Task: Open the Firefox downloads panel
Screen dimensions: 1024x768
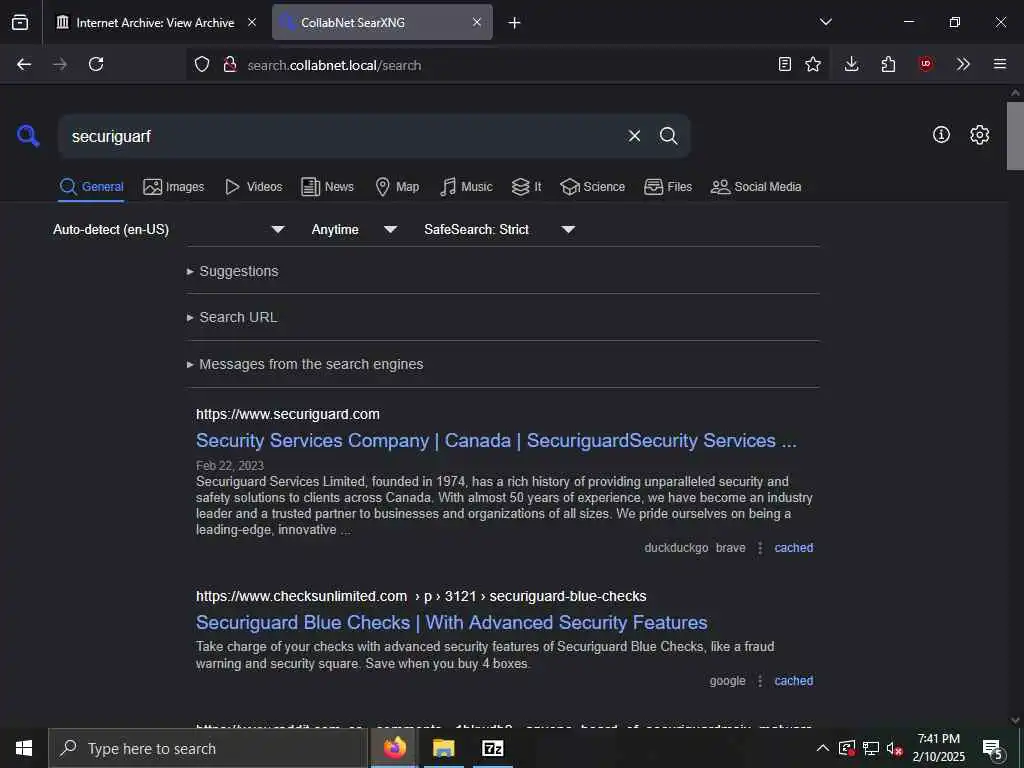Action: pos(851,64)
